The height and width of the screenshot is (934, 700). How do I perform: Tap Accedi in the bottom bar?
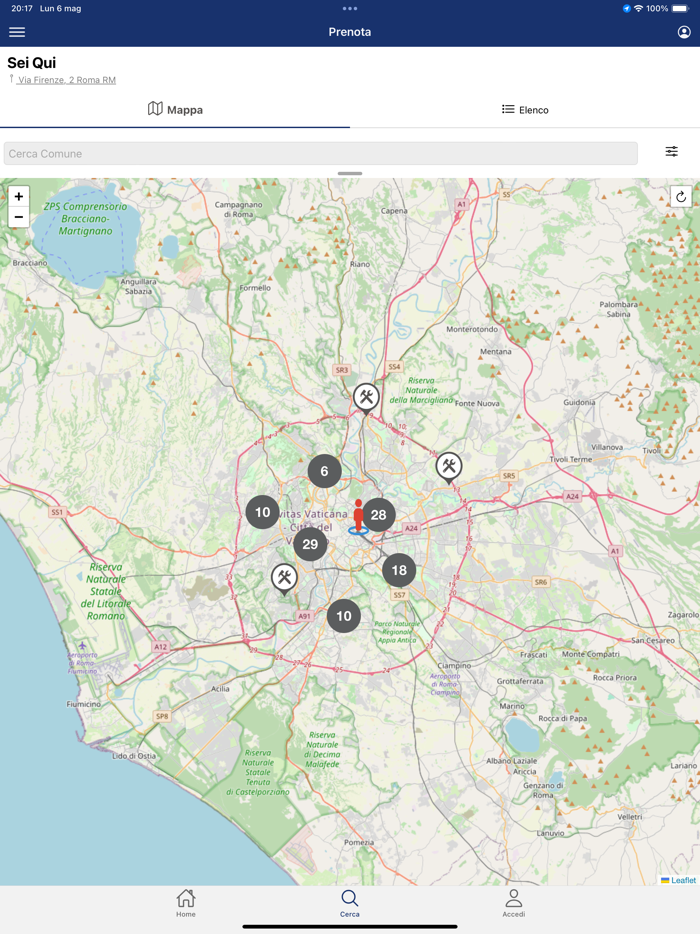(x=514, y=903)
